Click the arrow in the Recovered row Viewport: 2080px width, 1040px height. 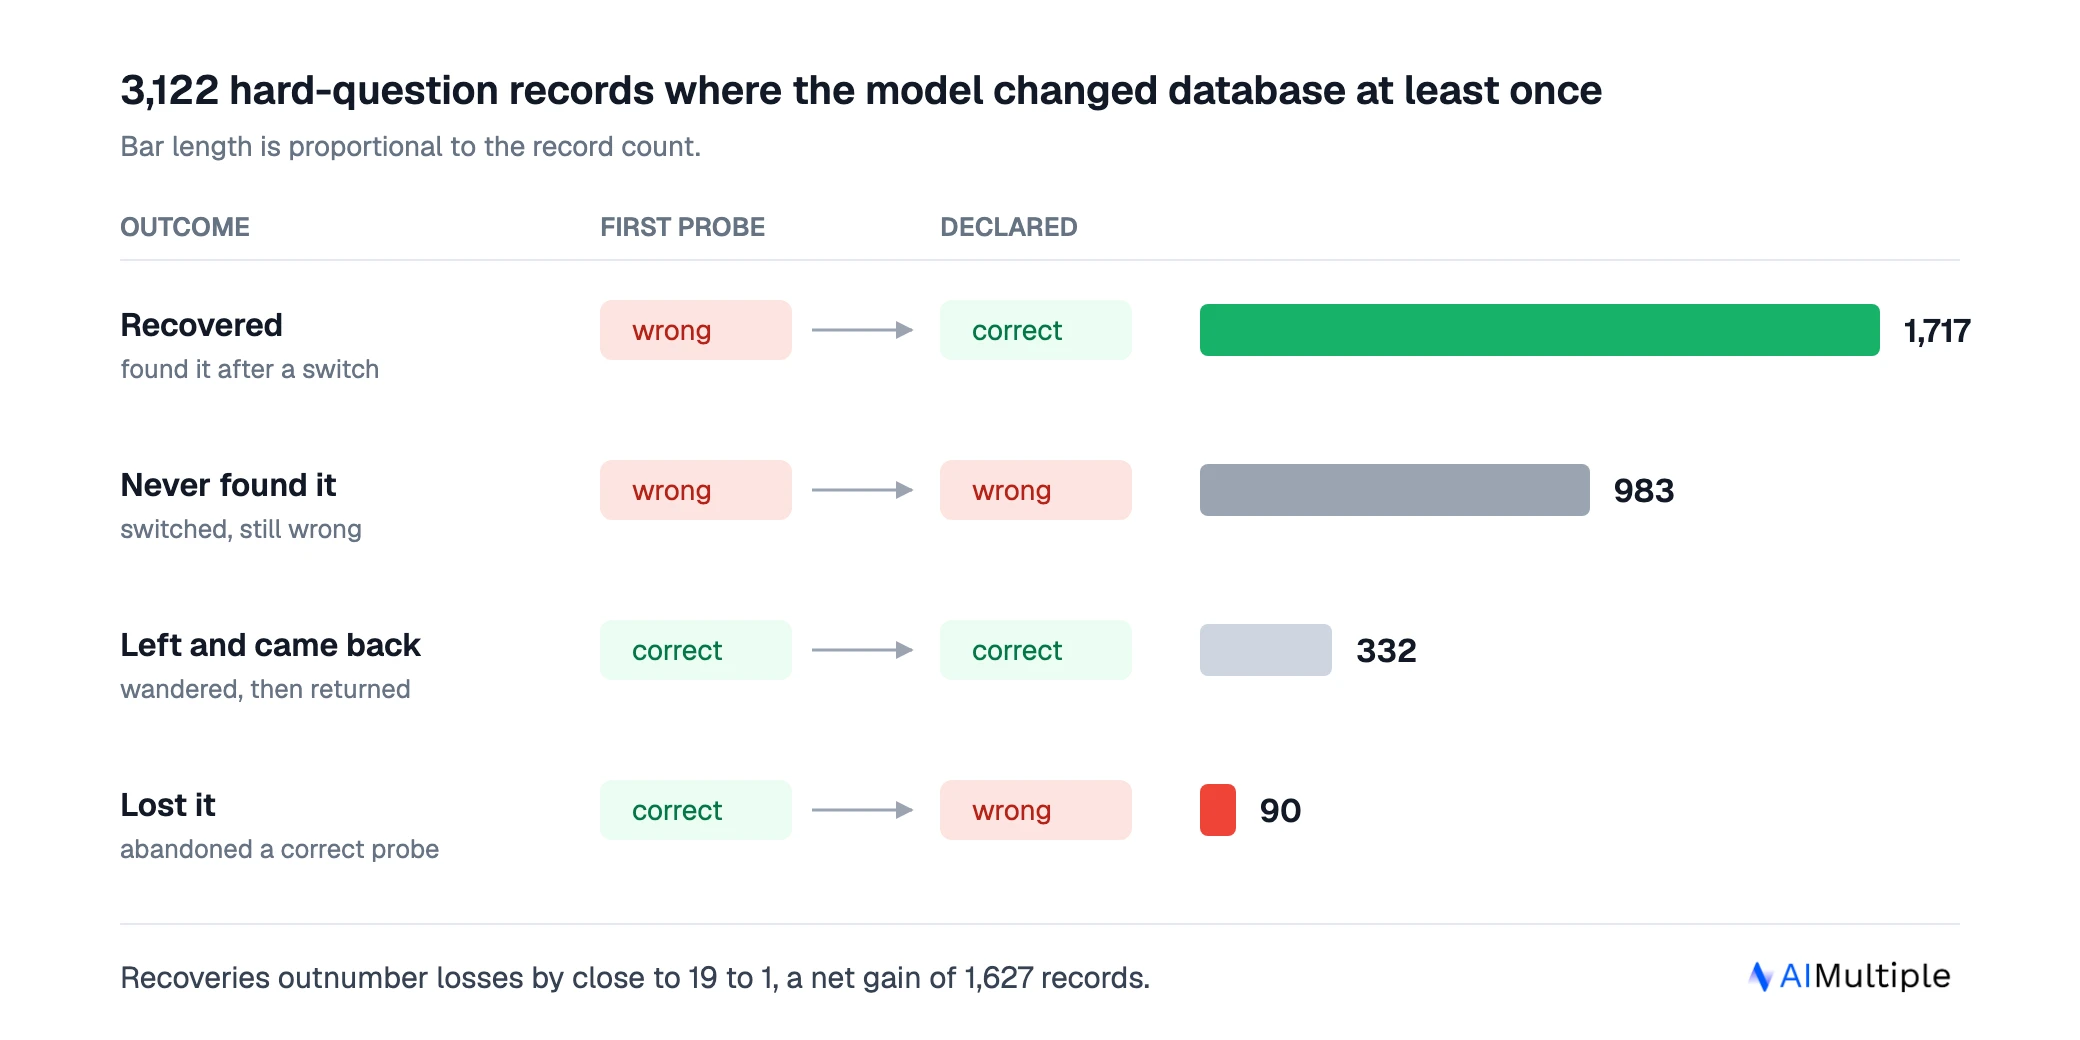863,330
